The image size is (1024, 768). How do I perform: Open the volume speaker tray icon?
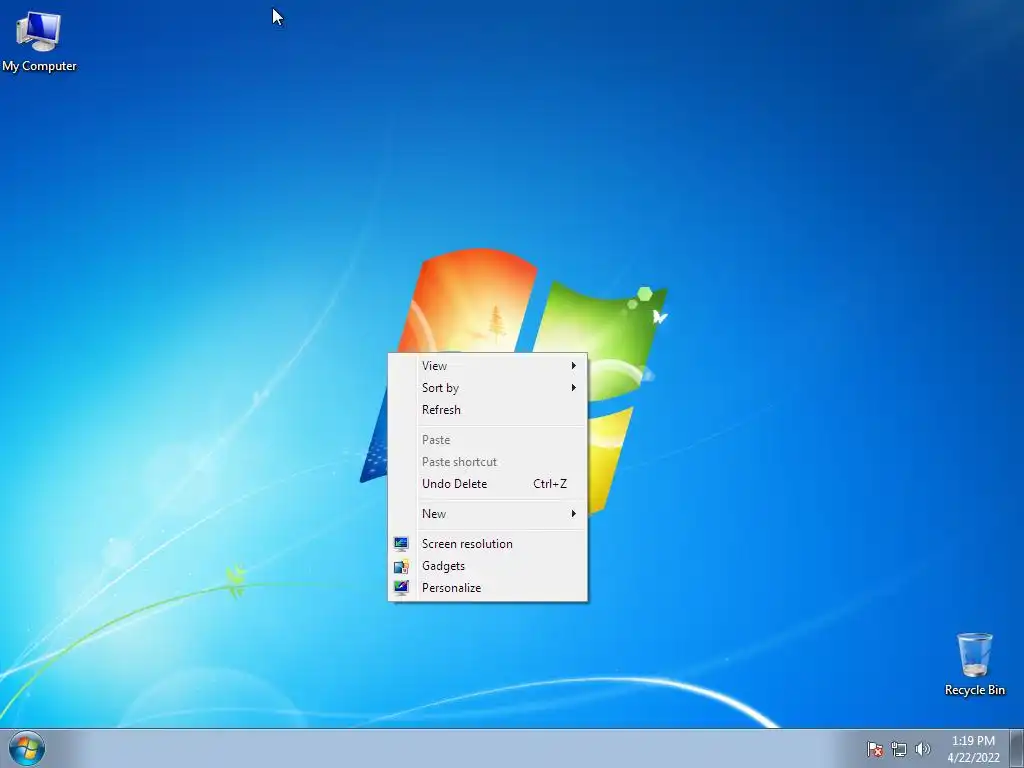pos(922,749)
